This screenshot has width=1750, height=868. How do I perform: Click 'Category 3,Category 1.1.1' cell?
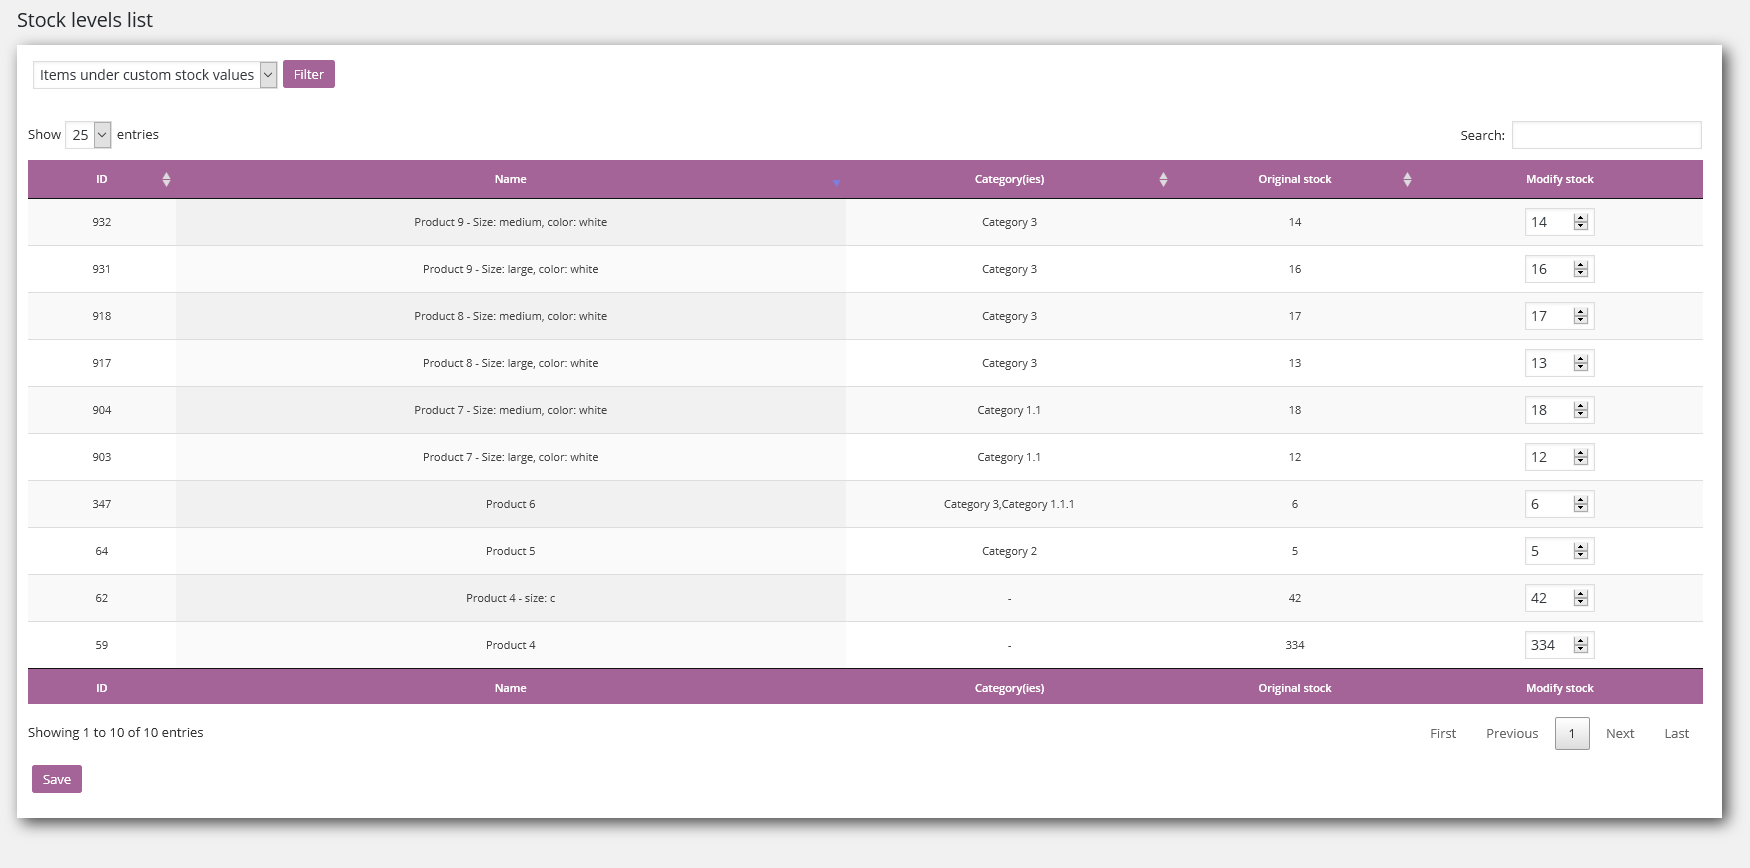click(1009, 504)
